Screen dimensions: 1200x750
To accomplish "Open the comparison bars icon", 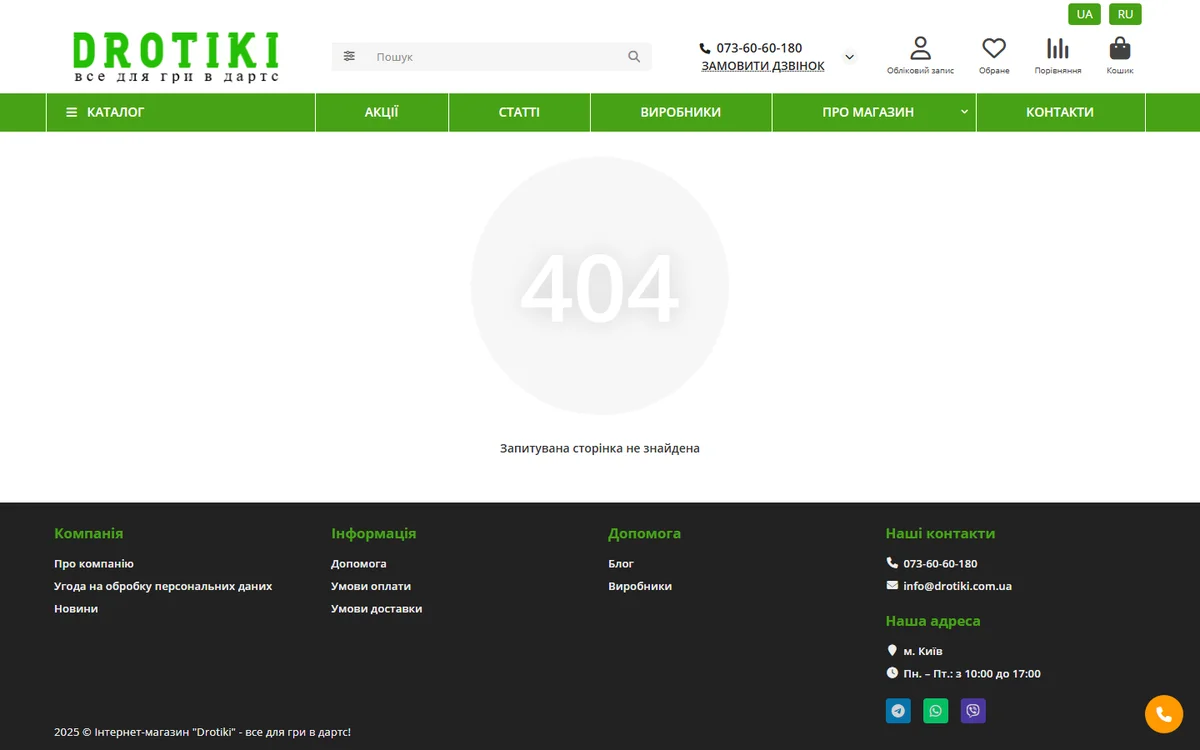I will pos(1058,48).
